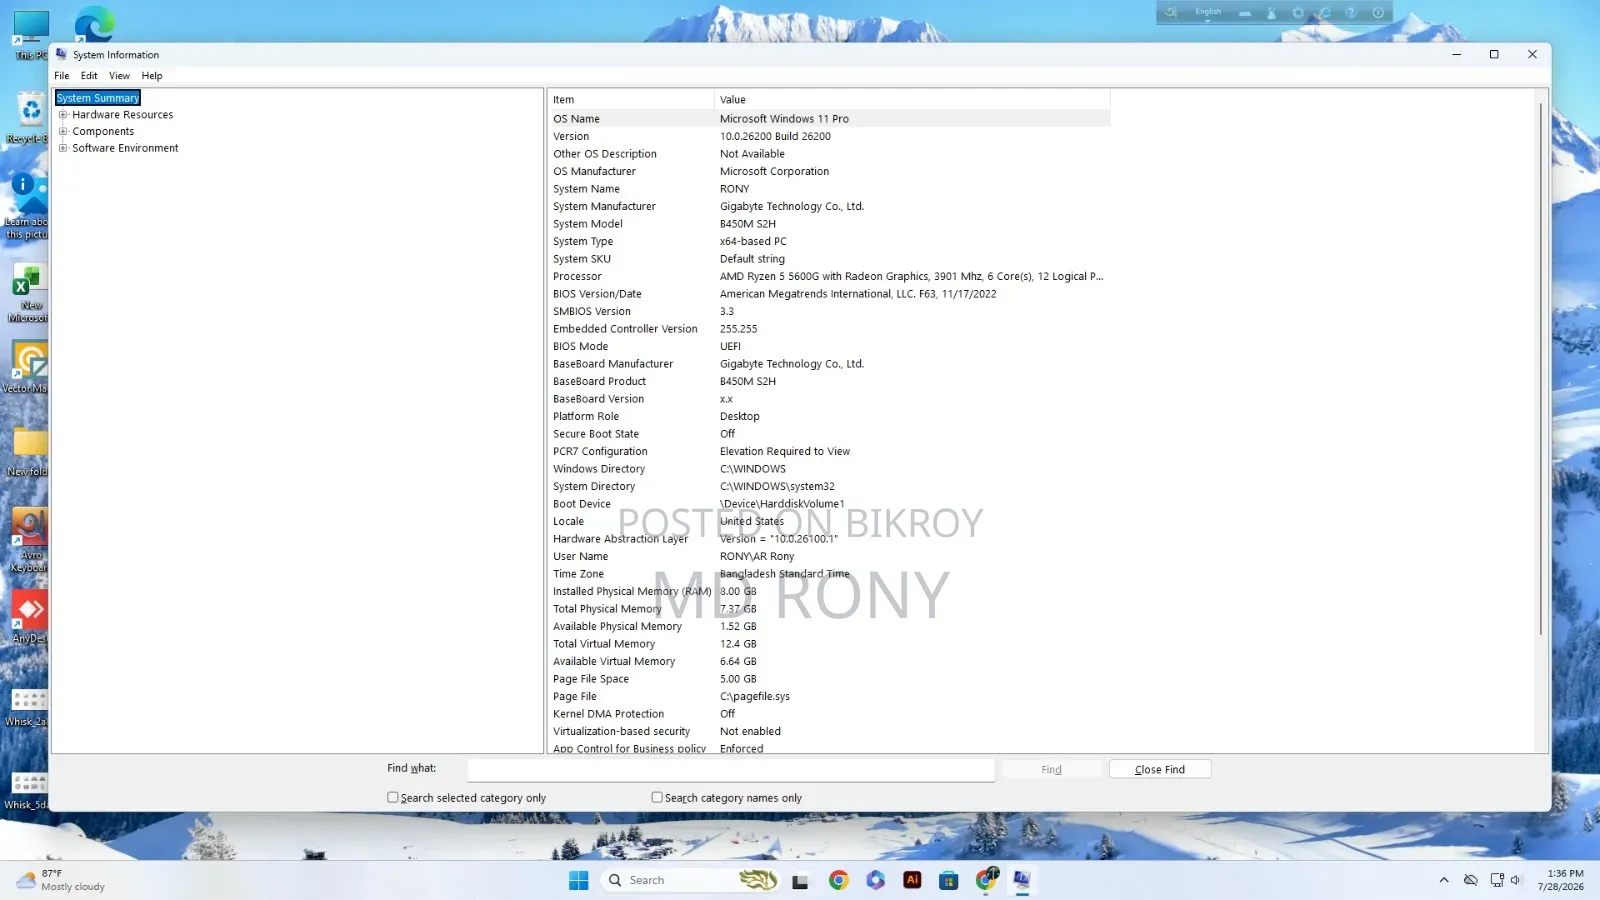Open Recycle Bin desktop icon

(30, 118)
